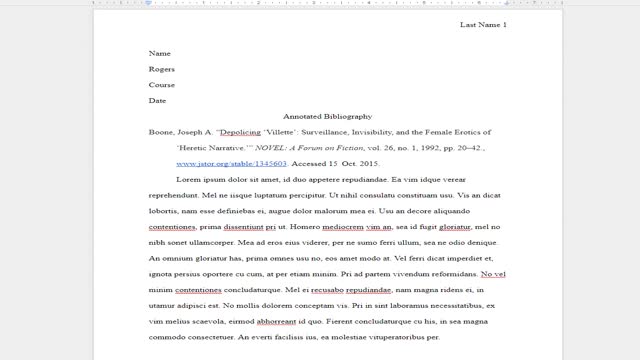Click the underlined word 'abhorreant'

click(276, 322)
